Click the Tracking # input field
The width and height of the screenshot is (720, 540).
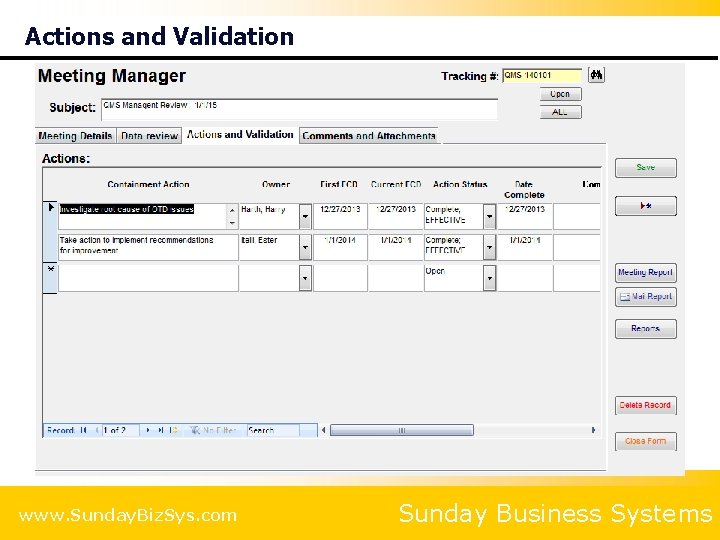tap(542, 76)
